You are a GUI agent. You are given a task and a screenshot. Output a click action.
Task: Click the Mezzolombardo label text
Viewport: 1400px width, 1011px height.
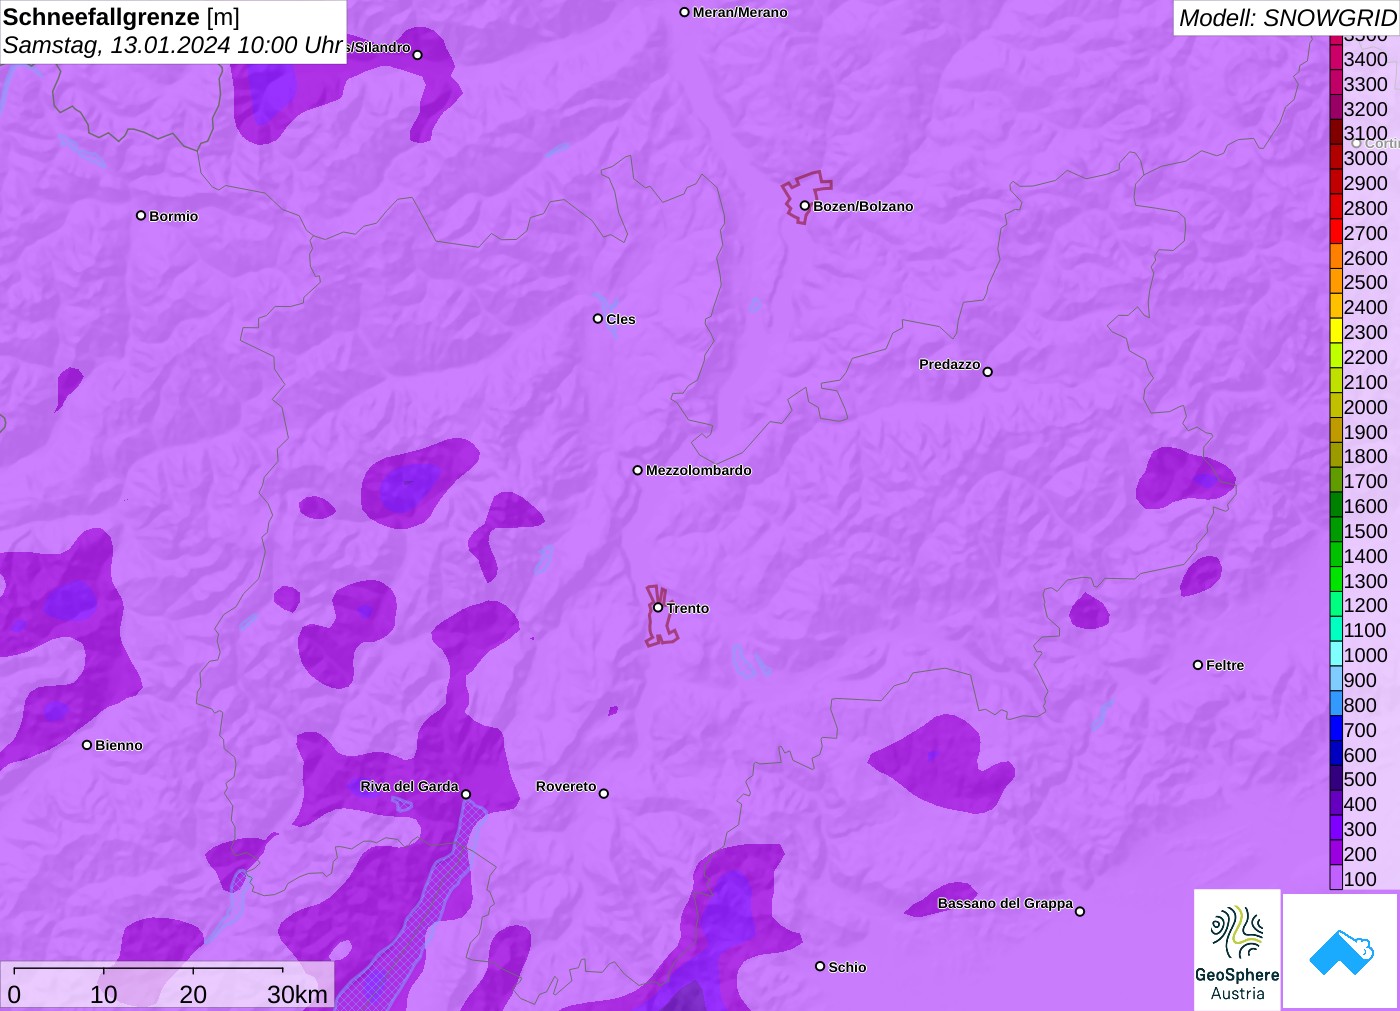point(699,470)
